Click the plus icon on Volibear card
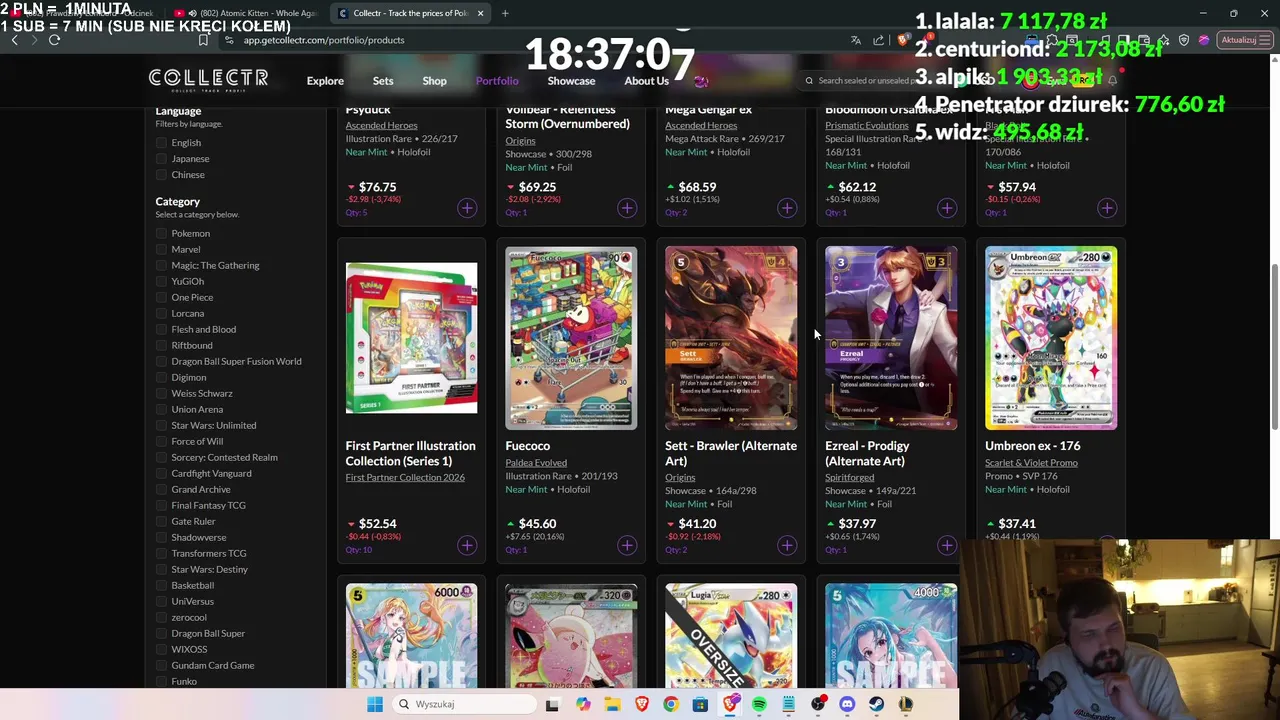Viewport: 1280px width, 720px height. tap(627, 208)
